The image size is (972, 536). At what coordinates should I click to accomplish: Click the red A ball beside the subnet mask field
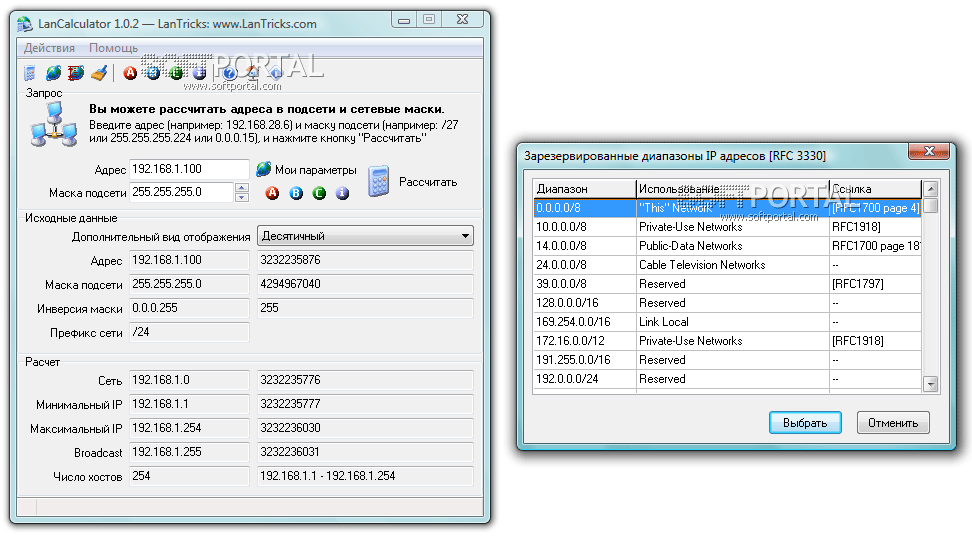click(x=272, y=193)
